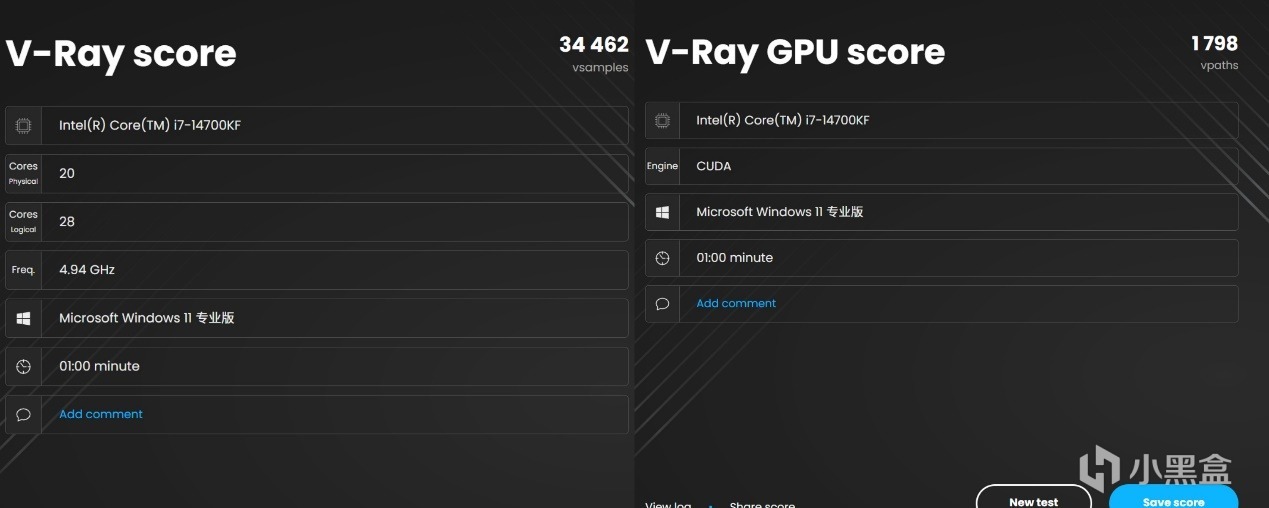Screen dimensions: 1269x508
Task: Click the V-Ray score heading
Action: (x=121, y=53)
